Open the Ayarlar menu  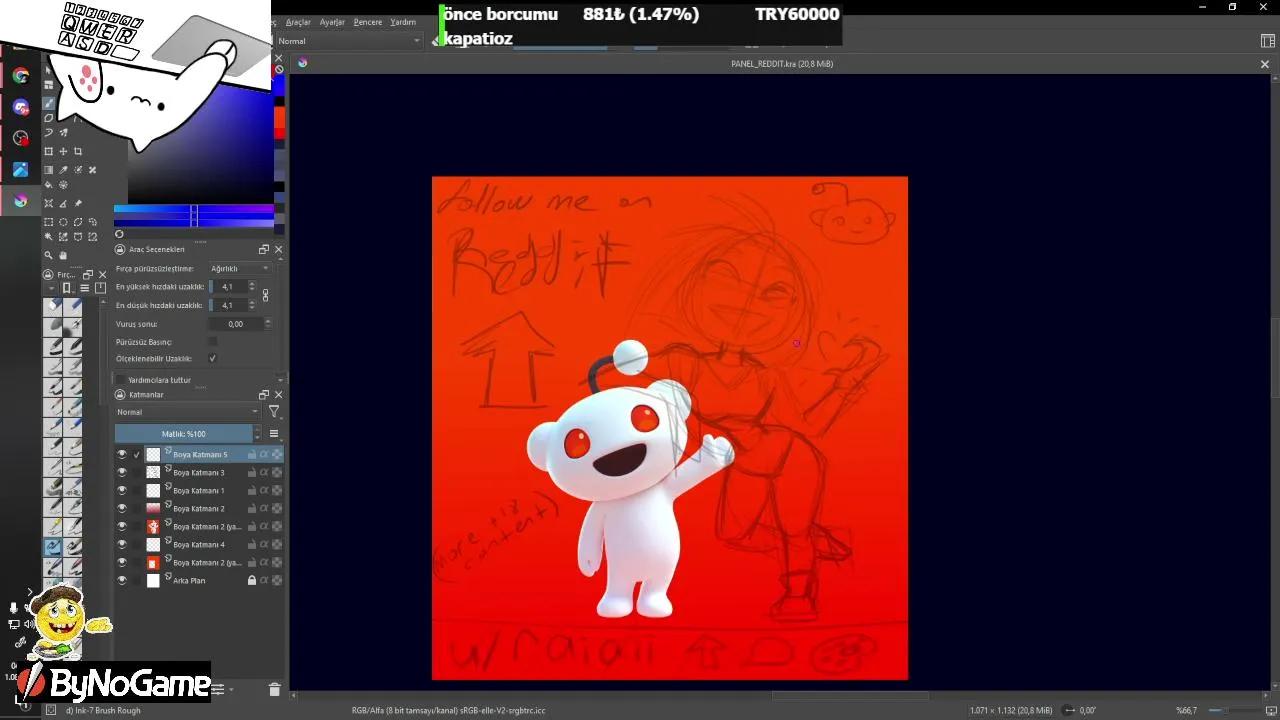[332, 22]
